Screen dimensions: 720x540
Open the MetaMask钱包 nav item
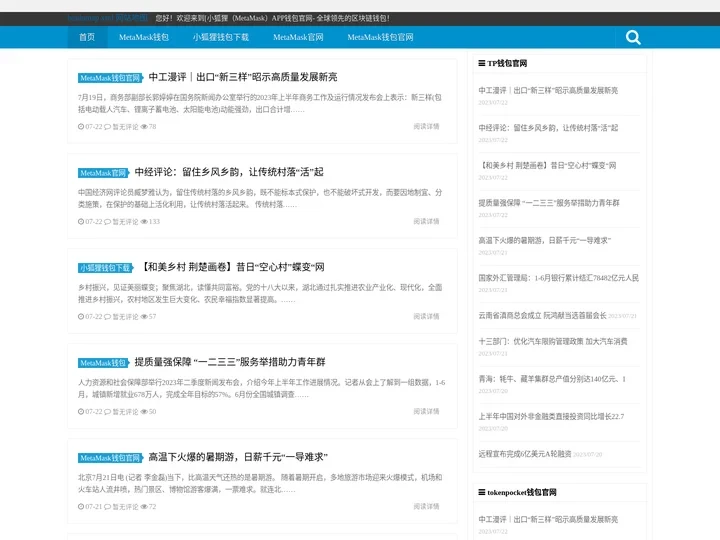click(144, 37)
